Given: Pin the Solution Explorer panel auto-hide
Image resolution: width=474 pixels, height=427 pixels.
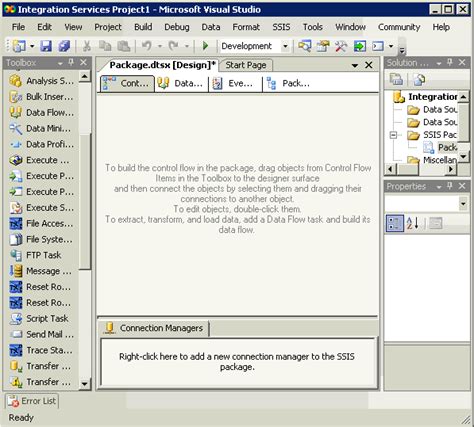Looking at the screenshot, I should coord(450,62).
